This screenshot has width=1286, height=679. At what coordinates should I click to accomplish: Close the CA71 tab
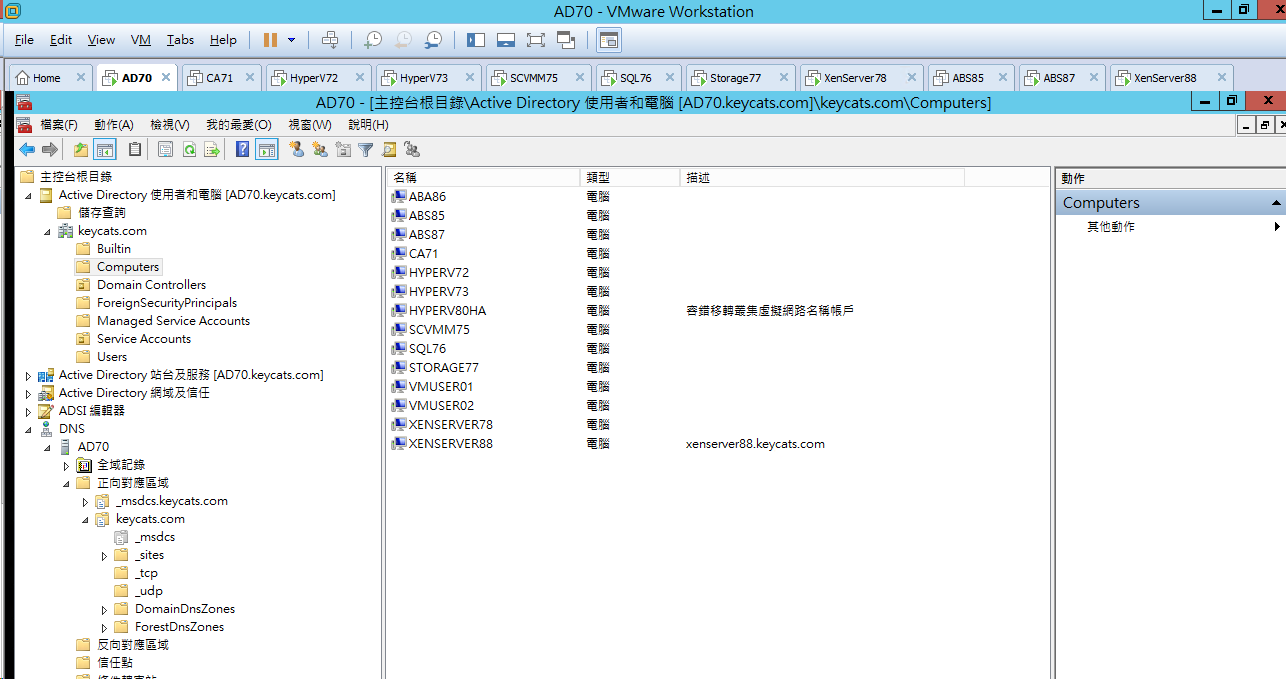point(250,78)
